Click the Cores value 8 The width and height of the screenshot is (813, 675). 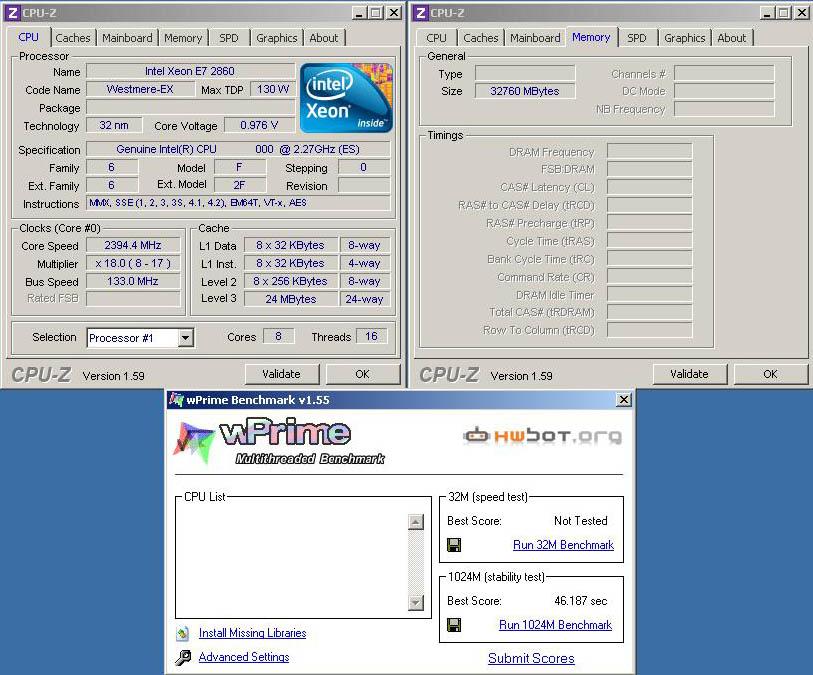pyautogui.click(x=278, y=336)
